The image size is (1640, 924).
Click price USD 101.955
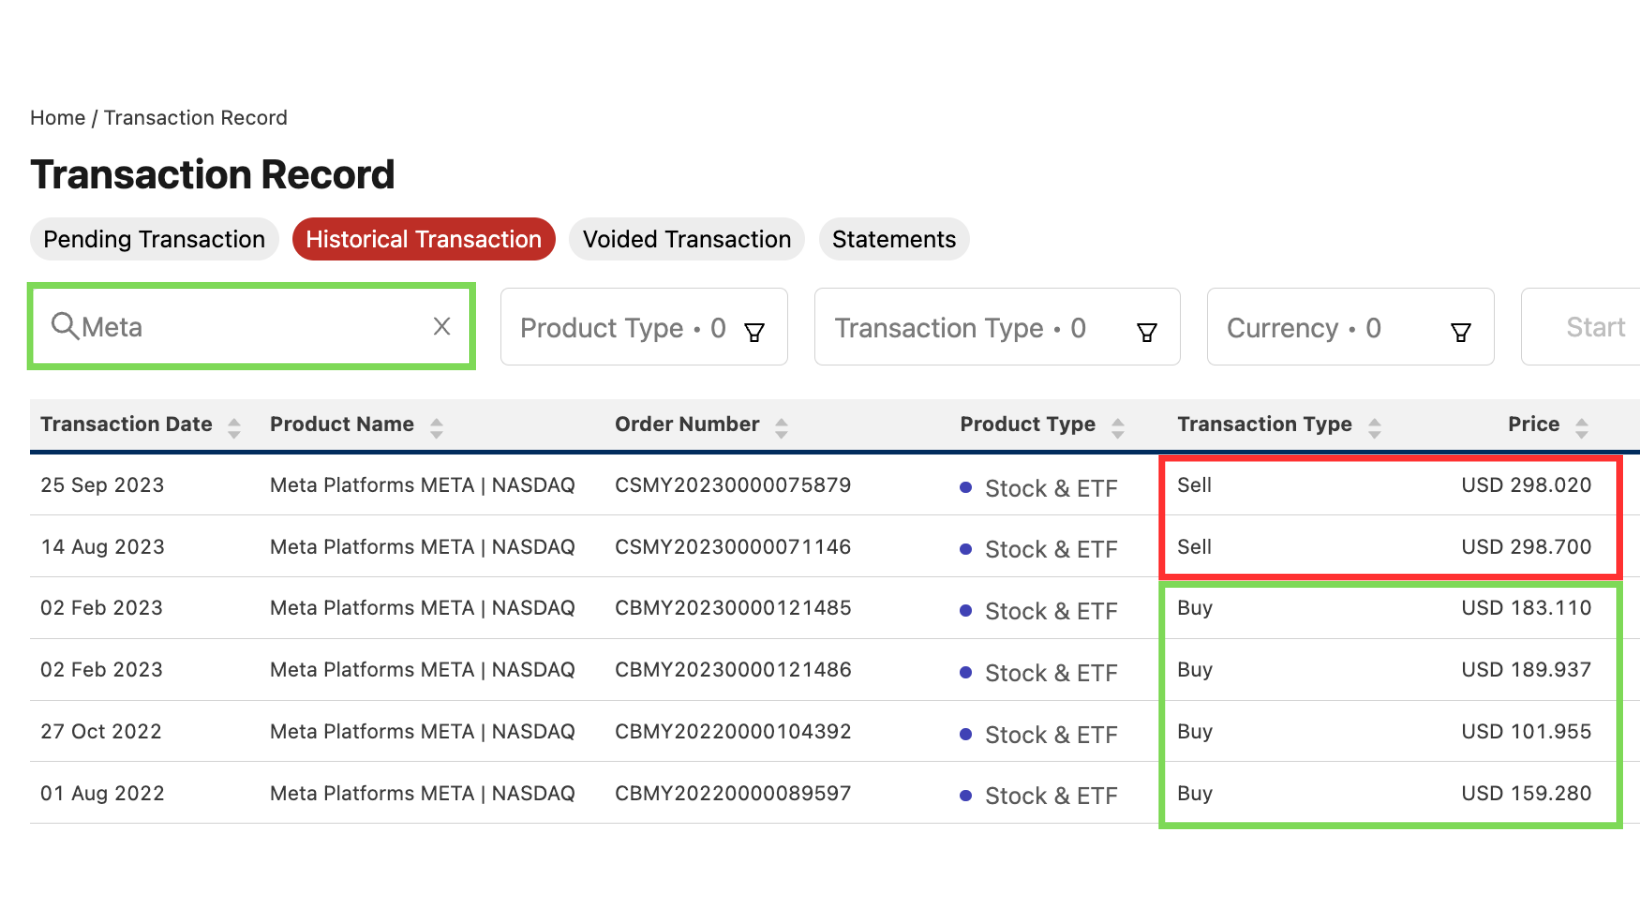tap(1526, 732)
